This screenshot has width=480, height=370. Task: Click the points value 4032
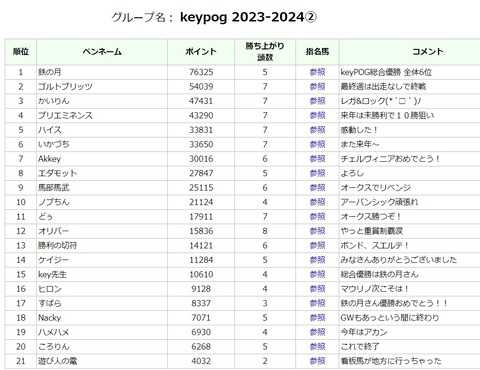pyautogui.click(x=201, y=361)
